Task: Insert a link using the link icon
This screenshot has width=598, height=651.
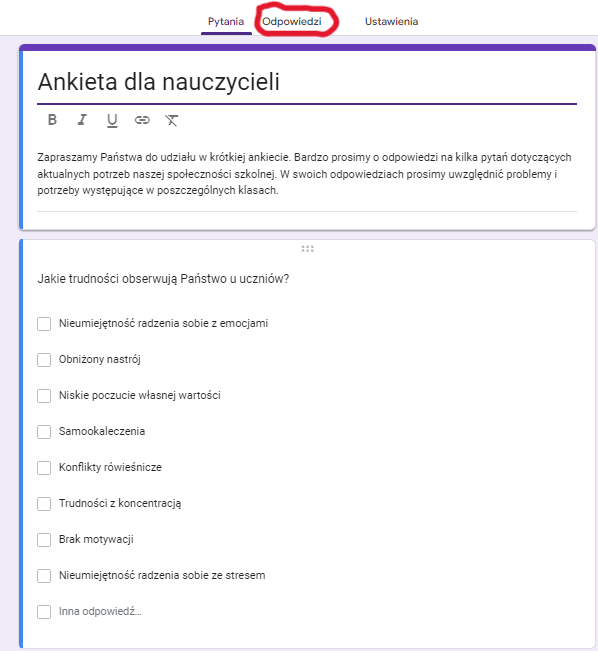Action: [x=142, y=120]
